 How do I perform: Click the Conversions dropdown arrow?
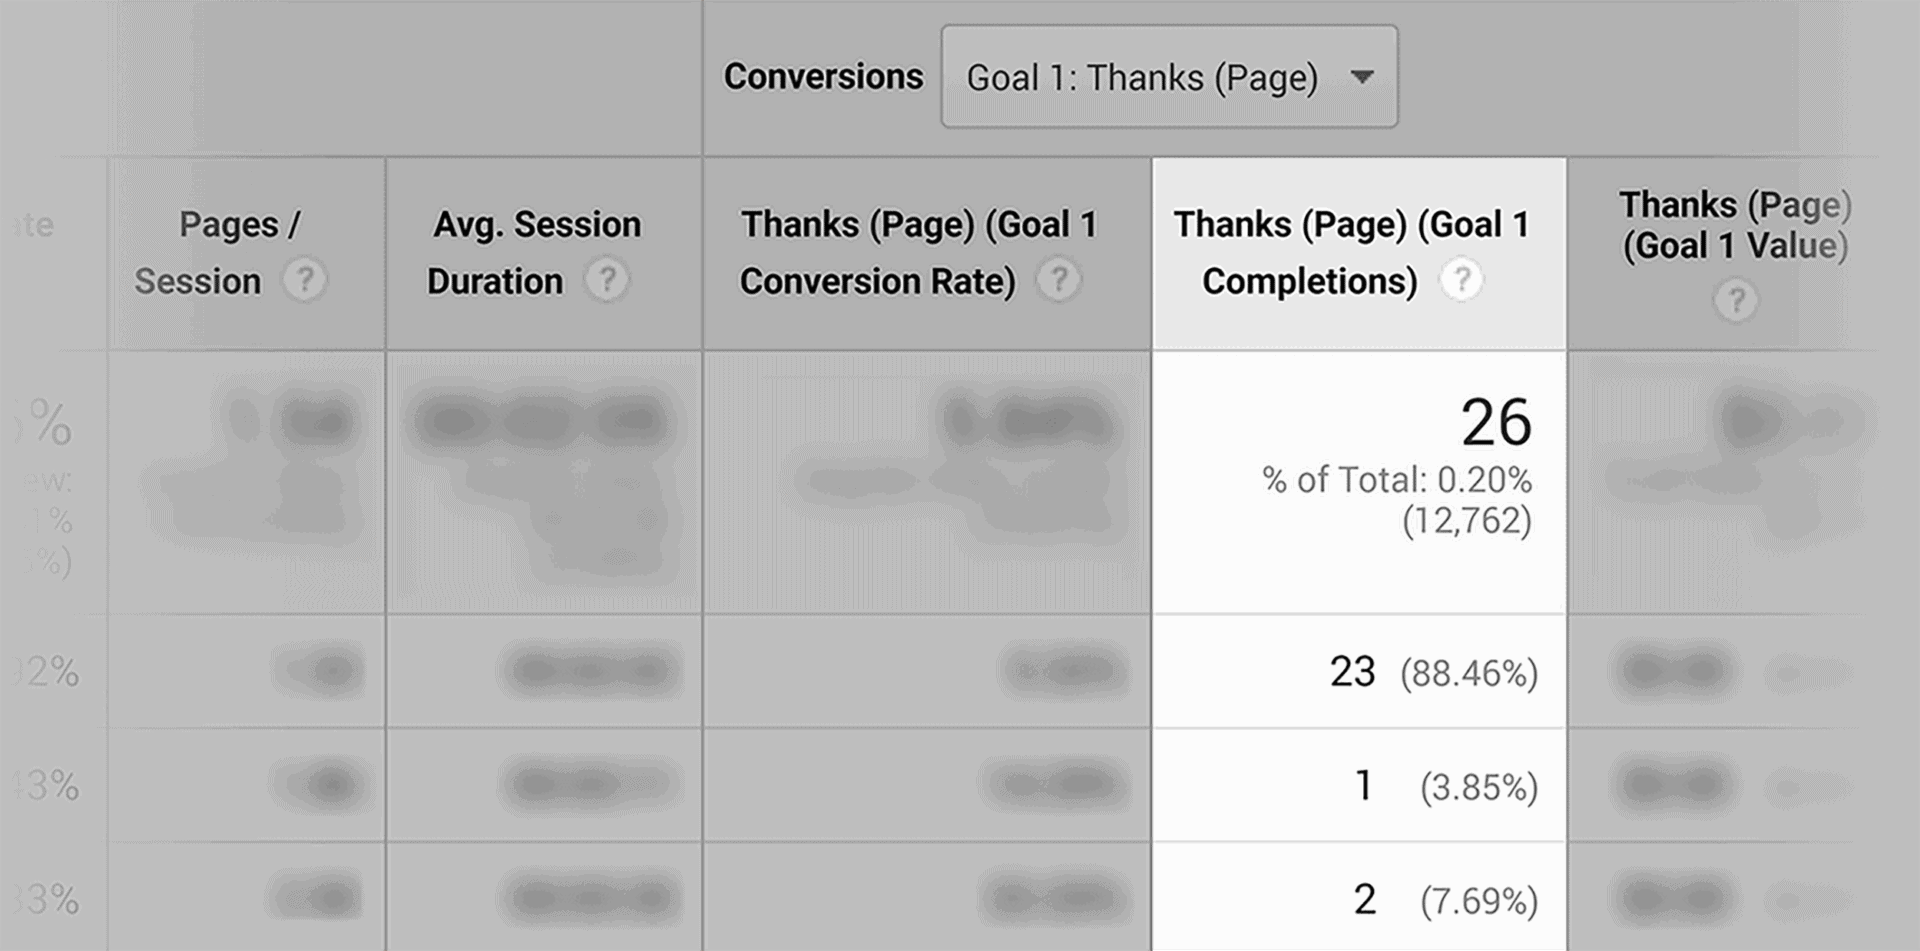click(1362, 77)
